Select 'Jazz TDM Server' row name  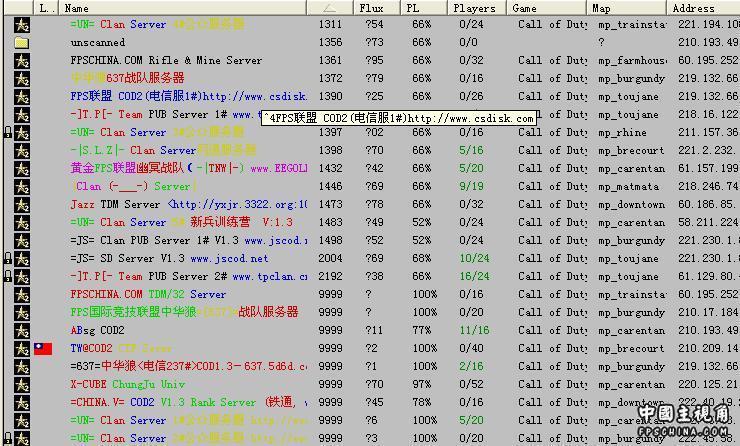(116, 204)
